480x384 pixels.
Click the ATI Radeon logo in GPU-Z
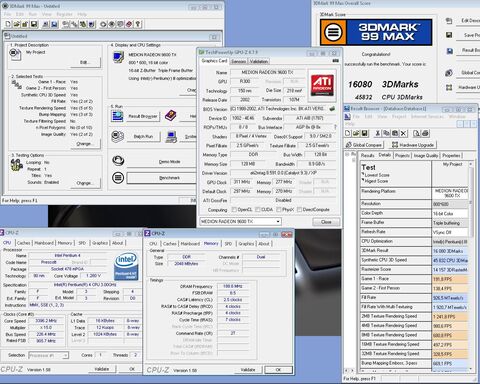click(x=321, y=85)
